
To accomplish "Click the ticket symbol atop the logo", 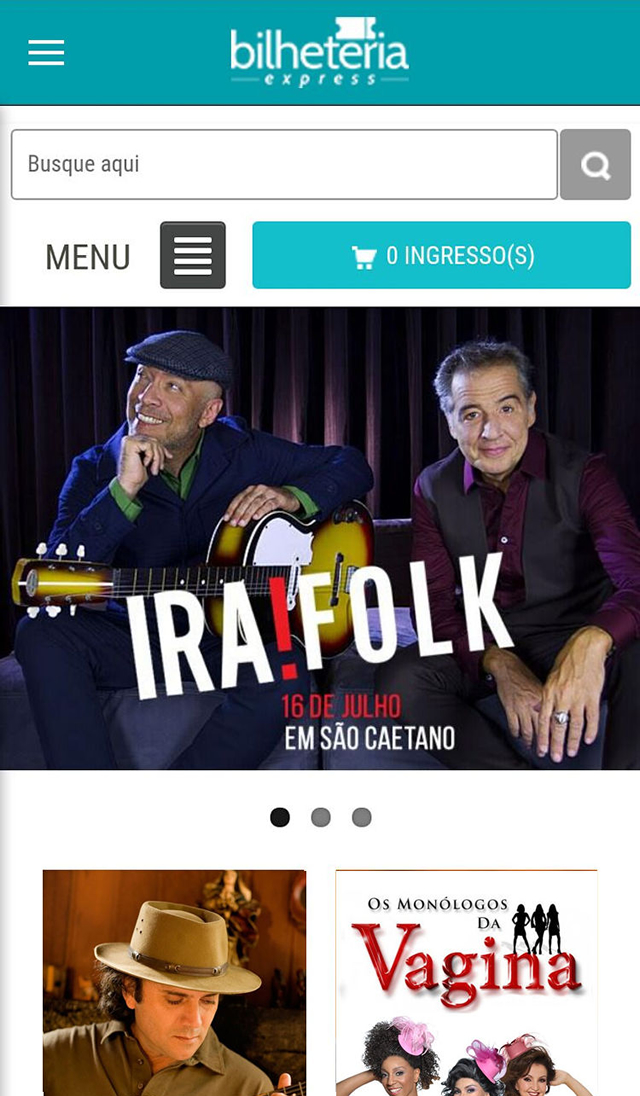I will coord(356,27).
